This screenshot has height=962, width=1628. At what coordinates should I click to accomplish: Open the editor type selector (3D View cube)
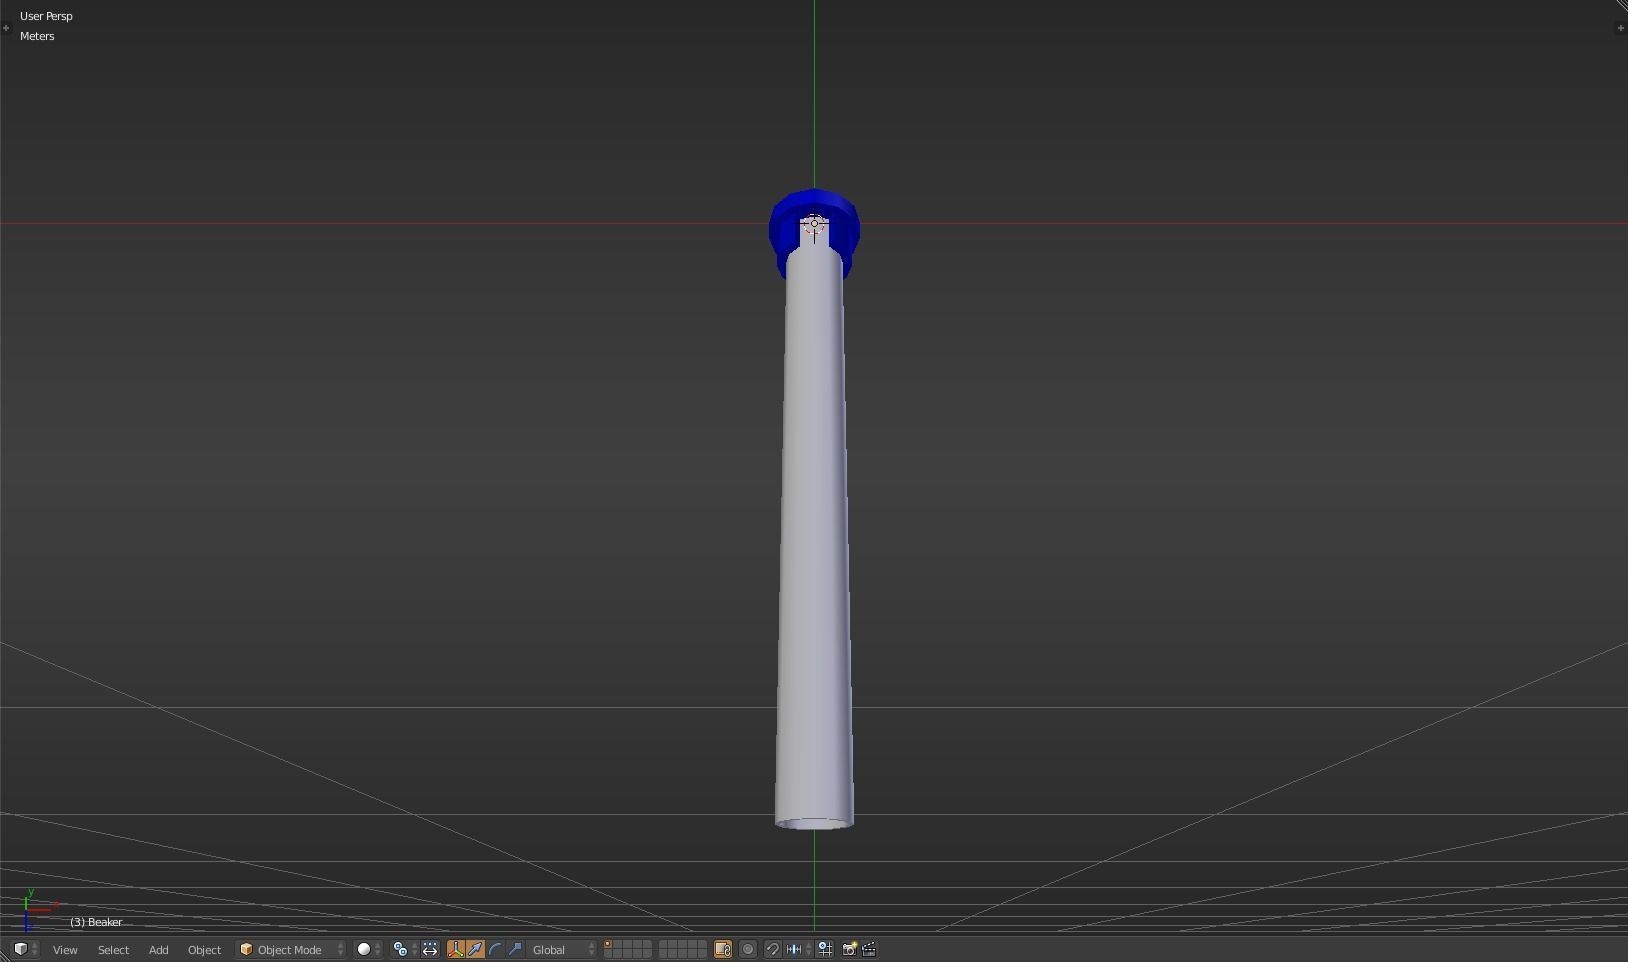point(25,949)
